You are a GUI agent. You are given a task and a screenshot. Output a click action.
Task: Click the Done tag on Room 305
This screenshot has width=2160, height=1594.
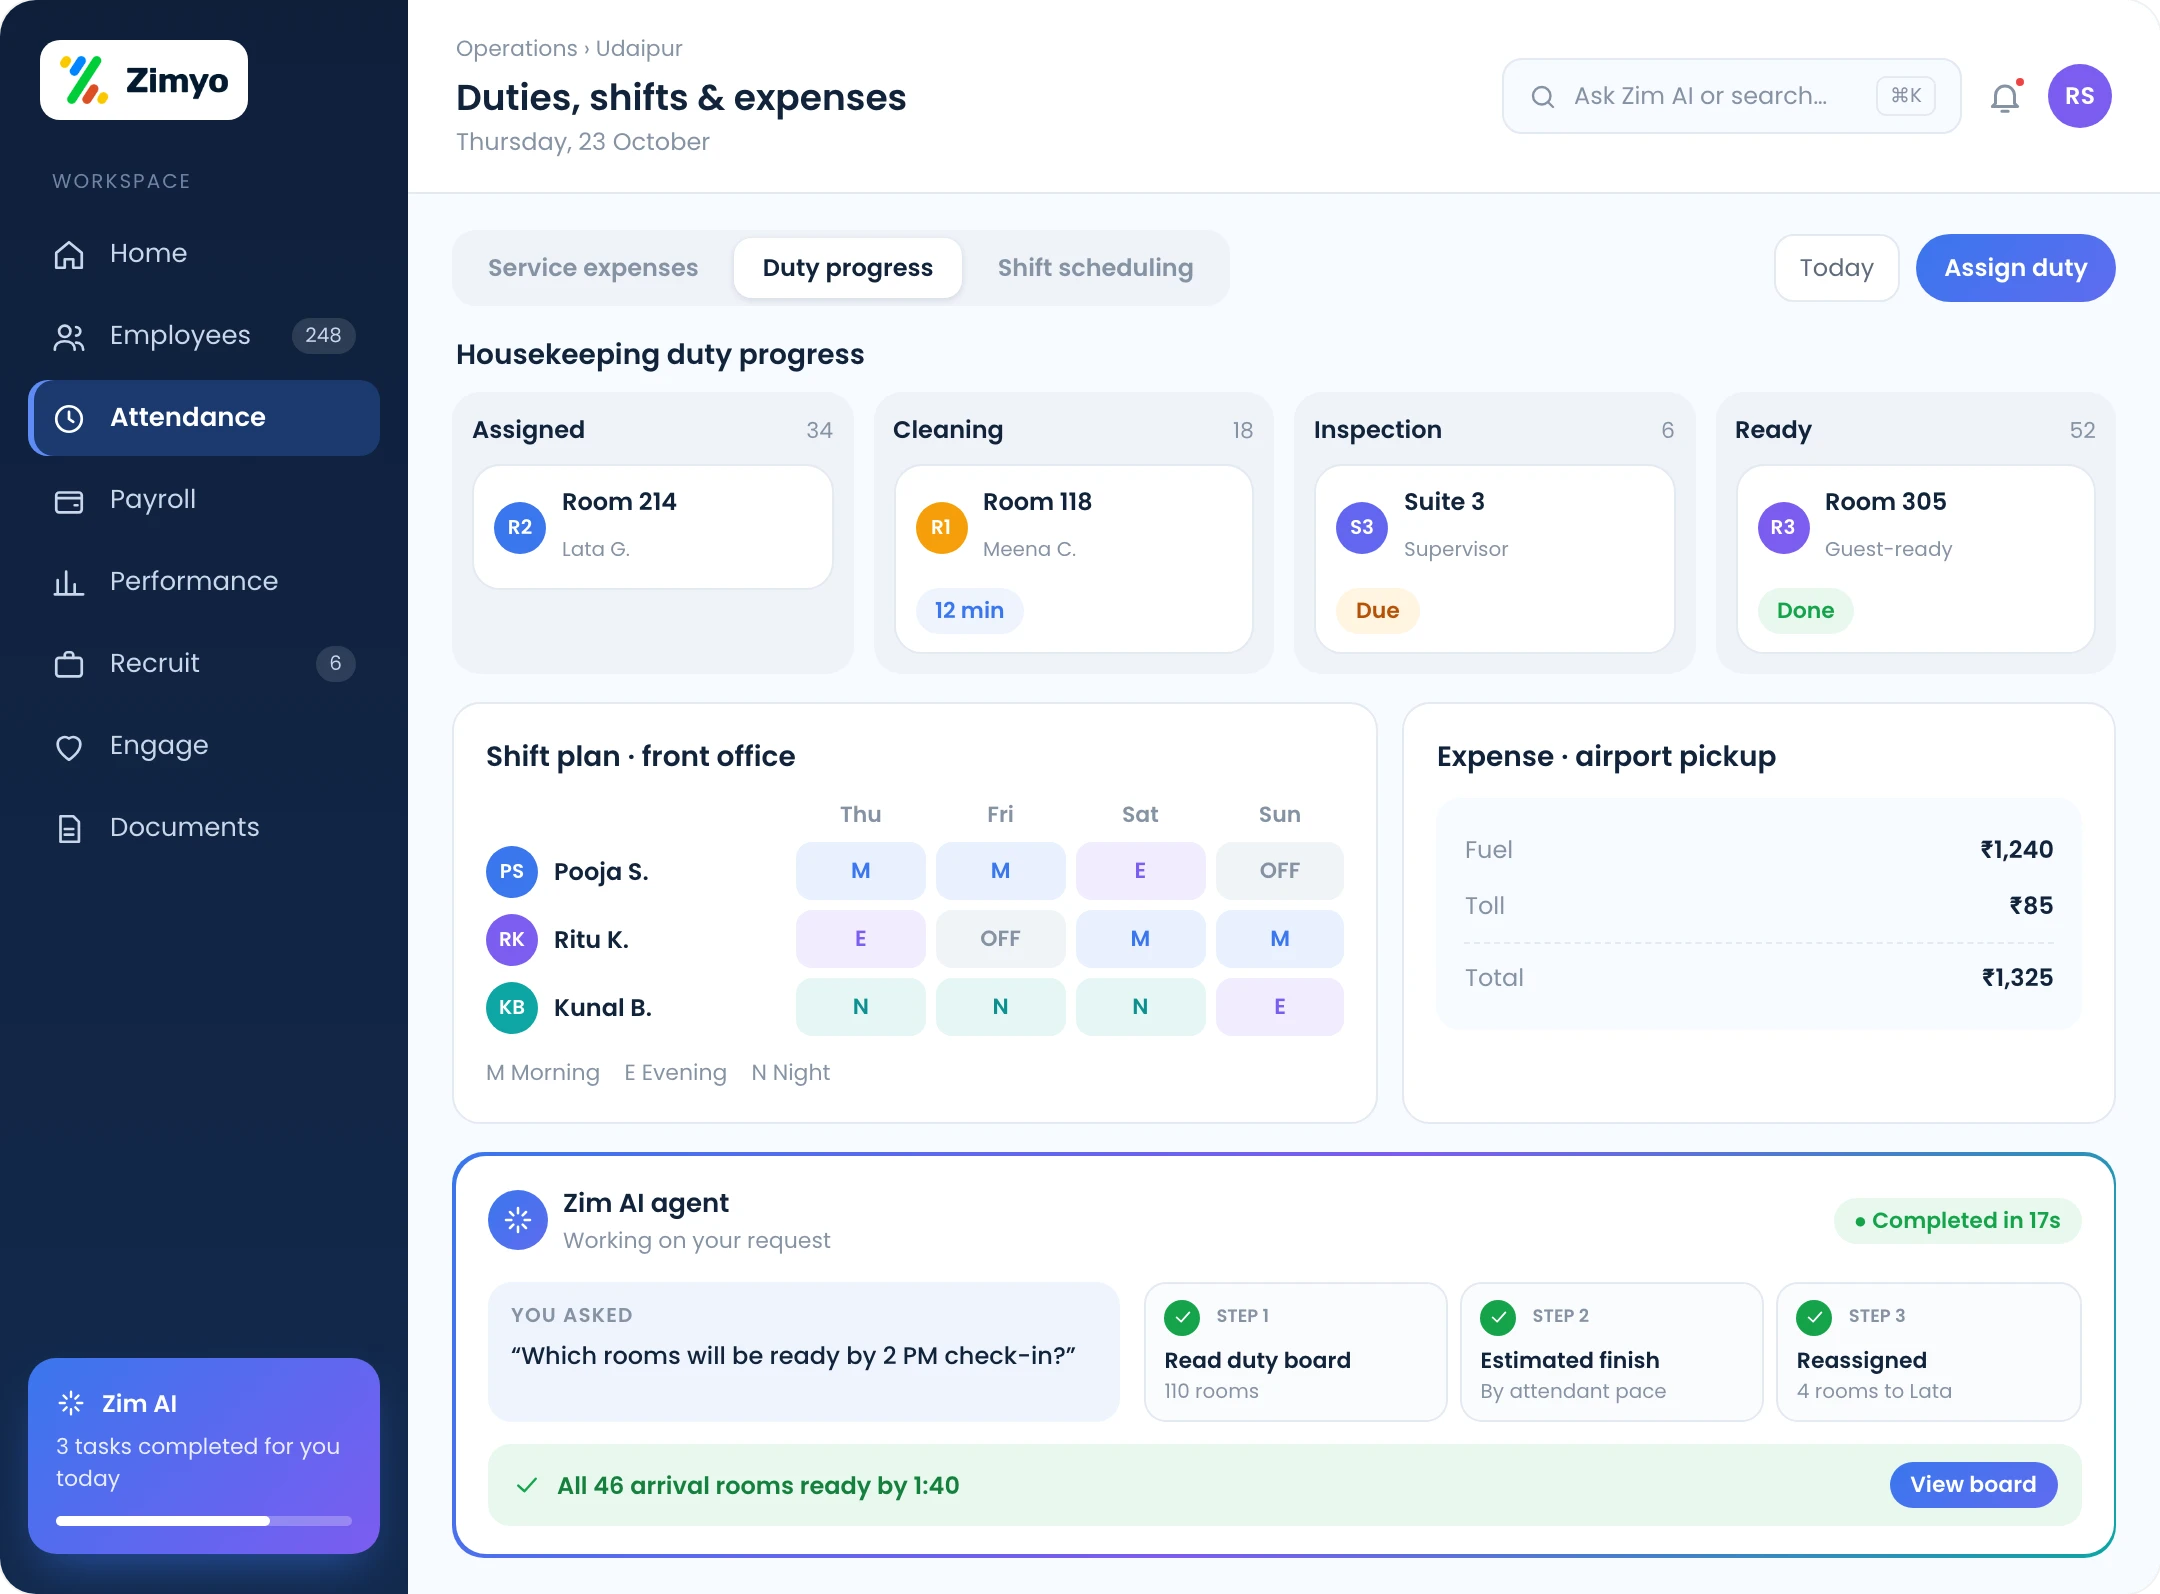click(x=1805, y=610)
